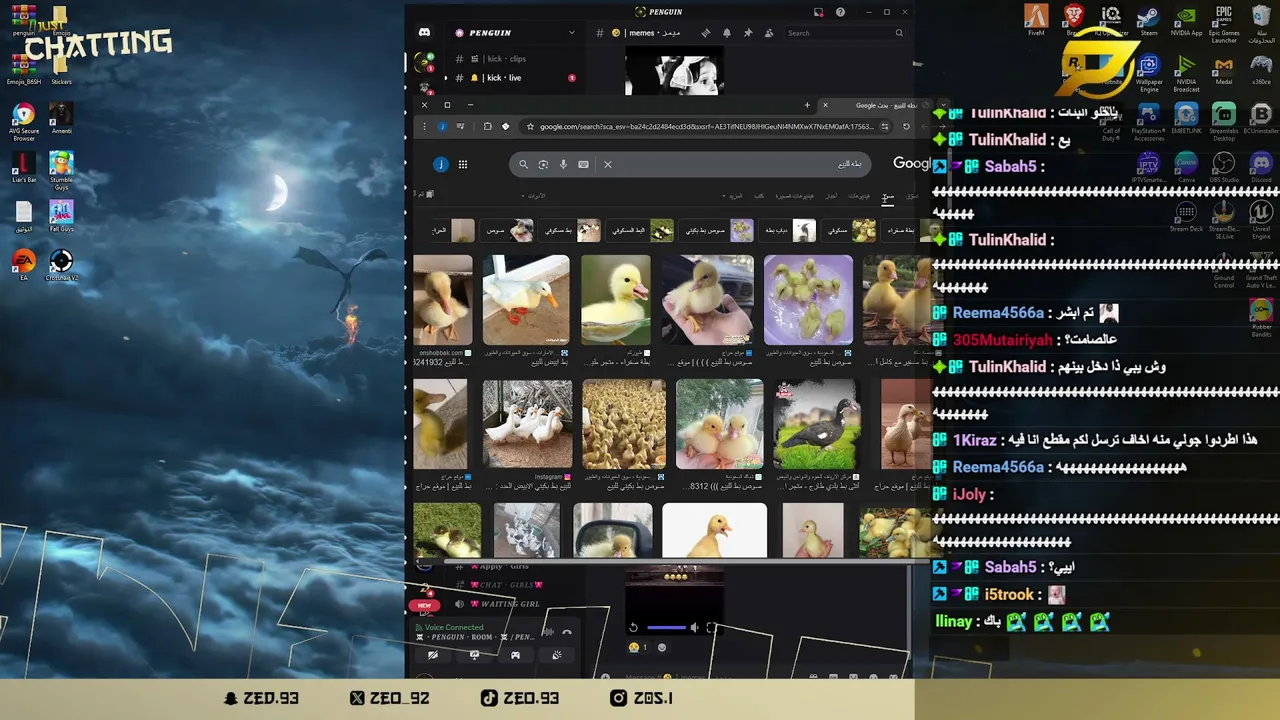Fullscreen the Discord embedded video
Image resolution: width=1280 pixels, height=720 pixels.
pyautogui.click(x=711, y=627)
